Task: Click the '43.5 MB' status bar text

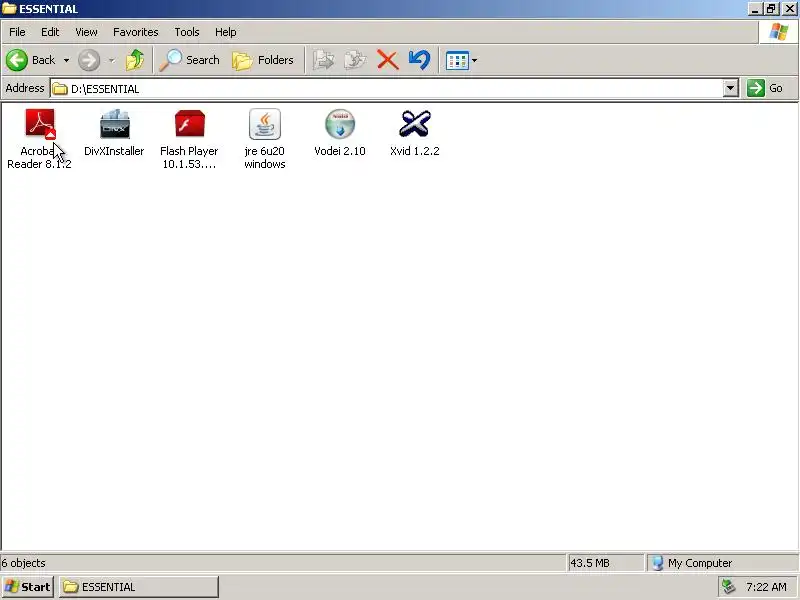Action: click(x=590, y=563)
